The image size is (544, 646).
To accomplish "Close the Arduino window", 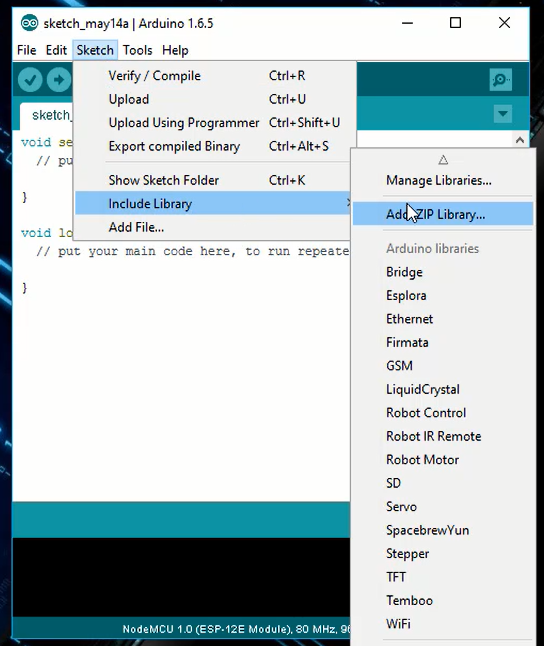I will pos(504,23).
